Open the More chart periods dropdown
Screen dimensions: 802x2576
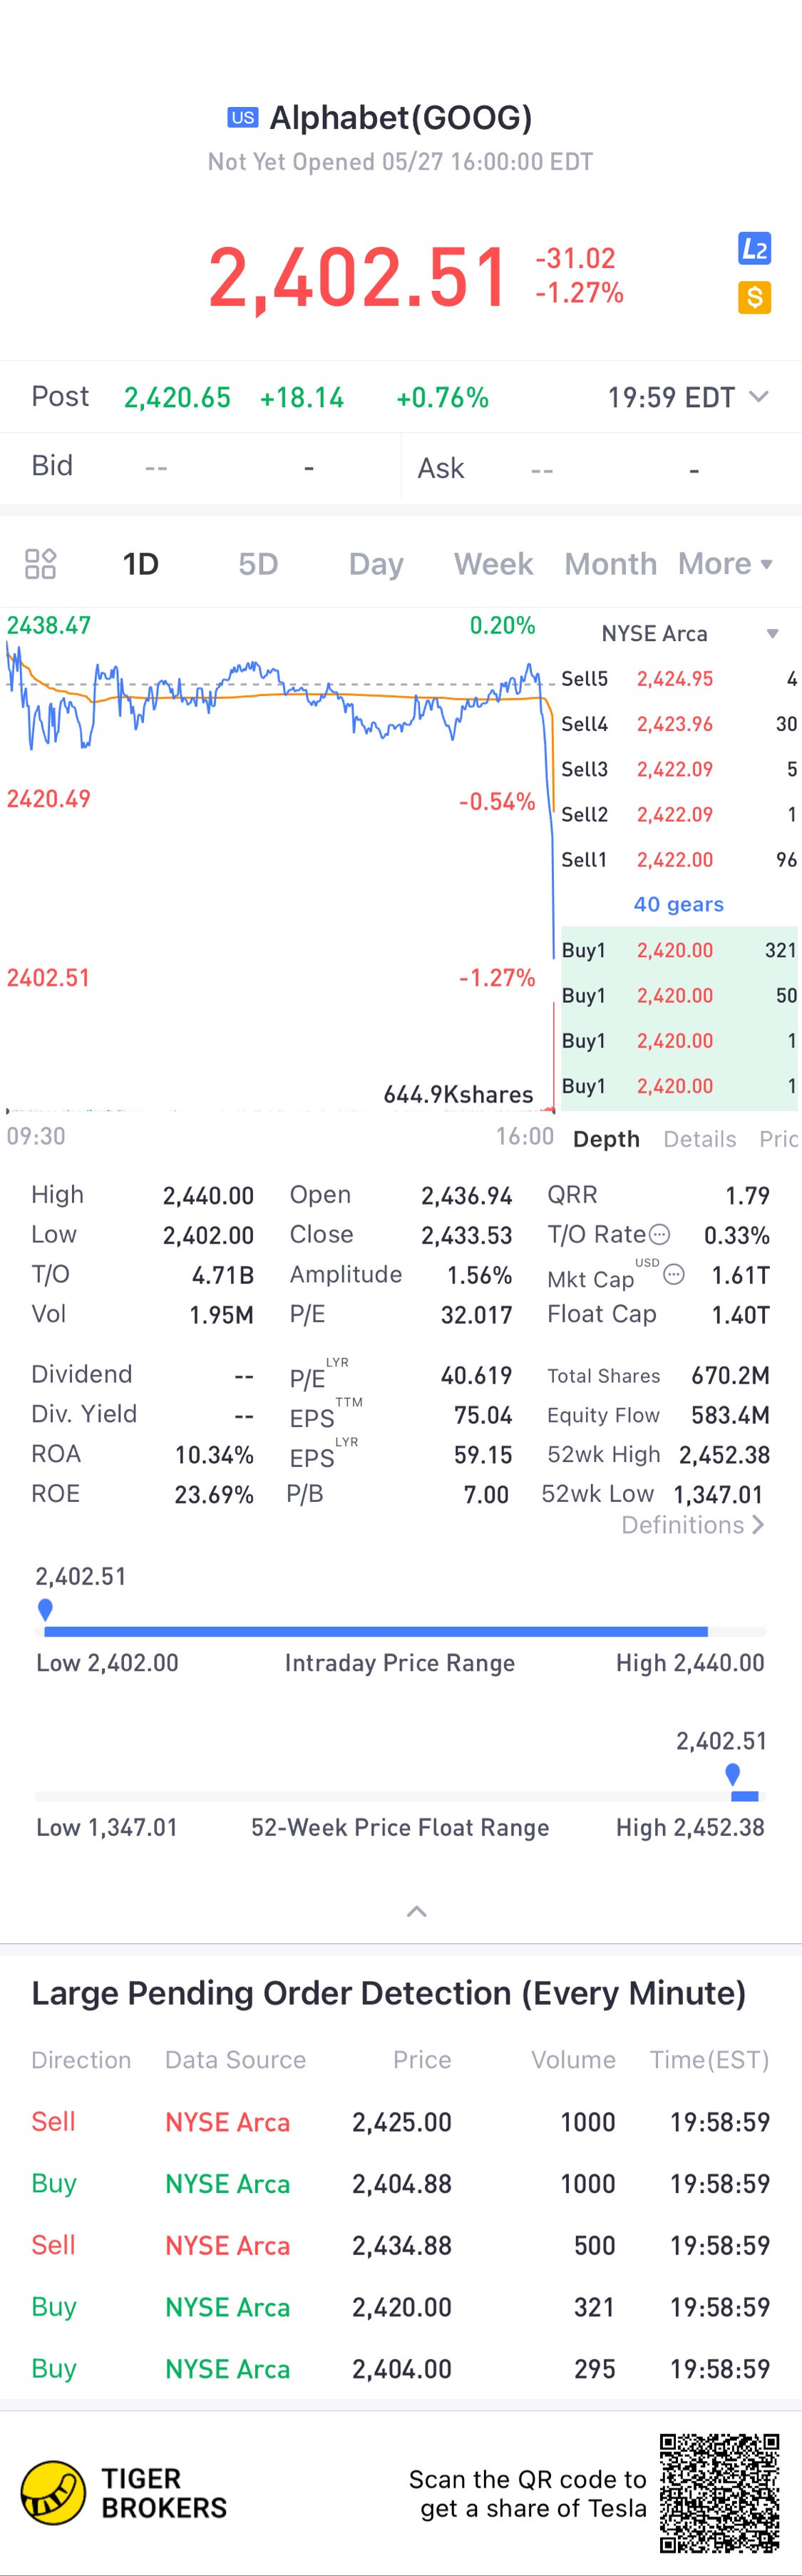[725, 564]
